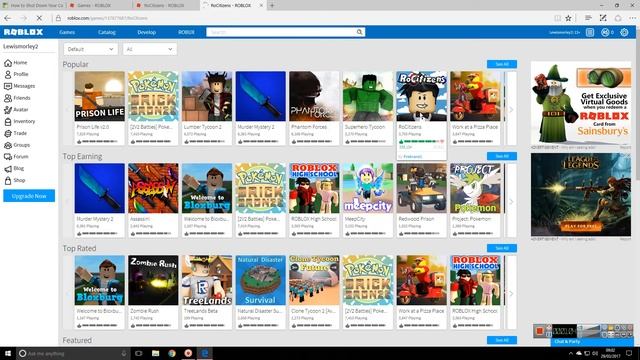Open the Home sidebar item
Image resolution: width=640 pixels, height=360 pixels.
(16, 62)
